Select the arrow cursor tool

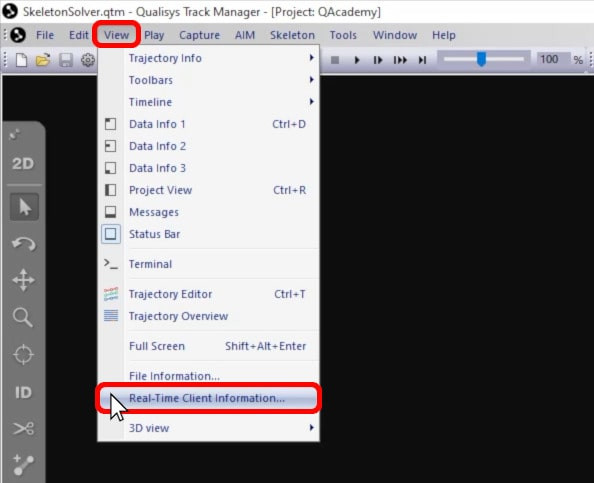click(x=24, y=207)
